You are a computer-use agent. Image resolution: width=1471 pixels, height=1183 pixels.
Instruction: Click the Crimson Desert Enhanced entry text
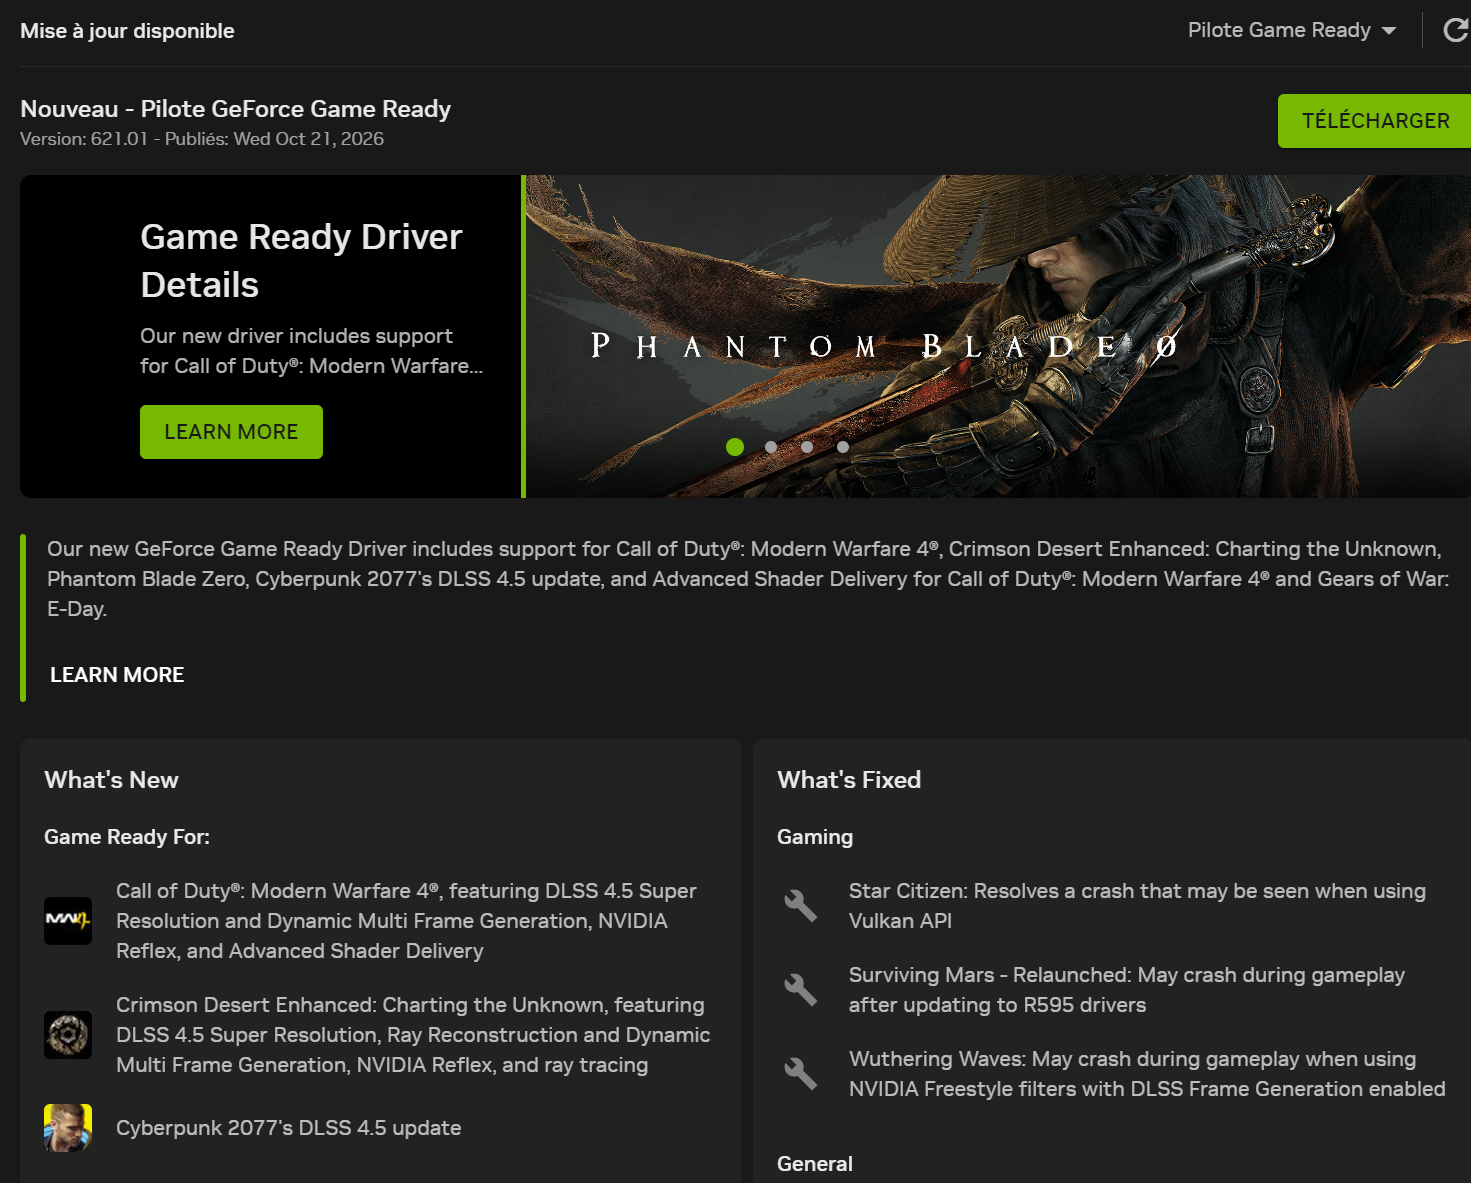(413, 1035)
